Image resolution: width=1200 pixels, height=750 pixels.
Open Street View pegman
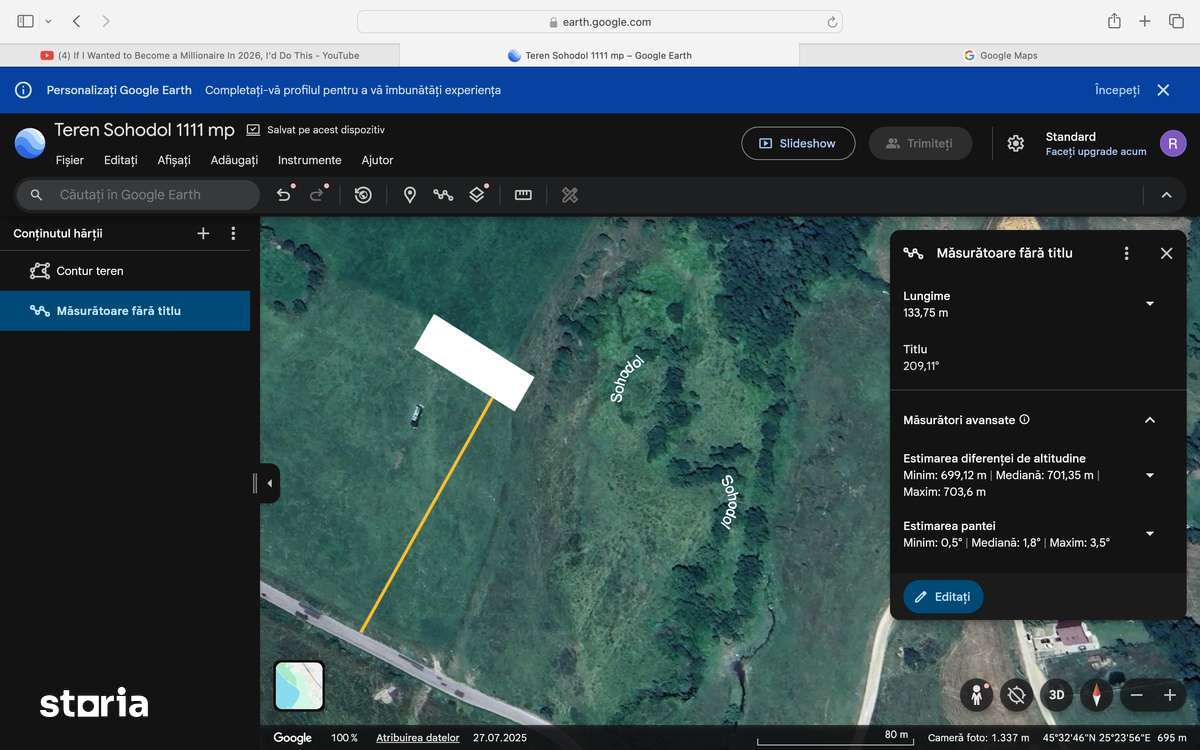[976, 695]
